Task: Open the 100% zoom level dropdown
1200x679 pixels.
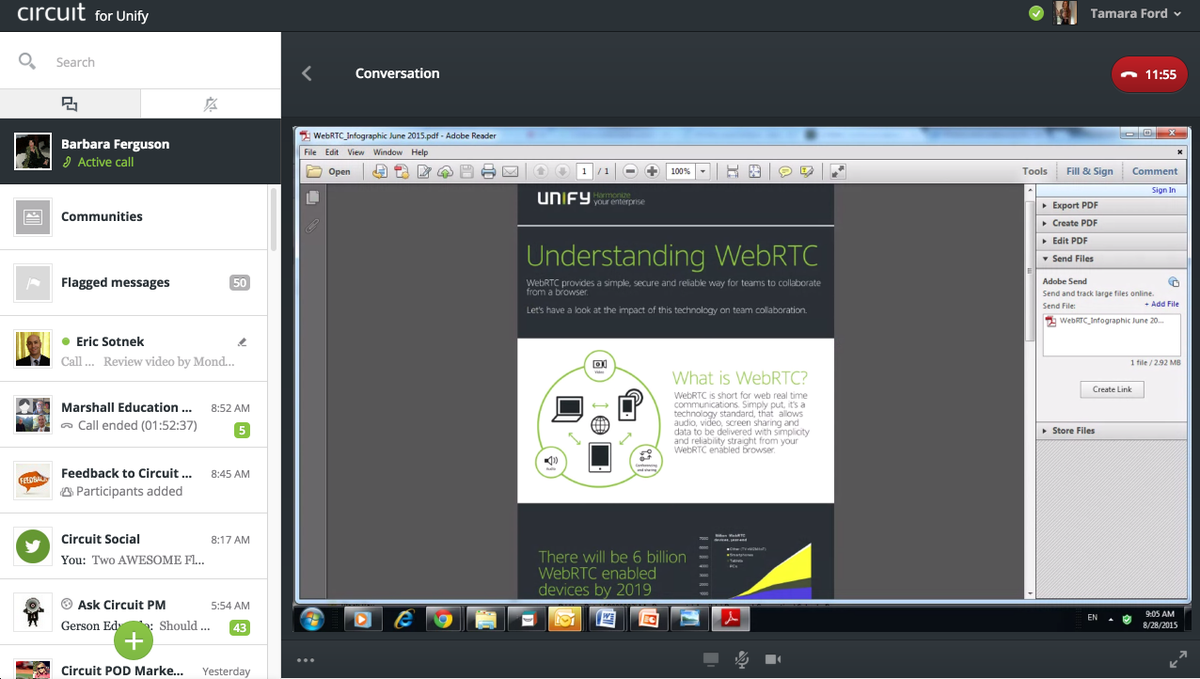Action: pyautogui.click(x=703, y=172)
